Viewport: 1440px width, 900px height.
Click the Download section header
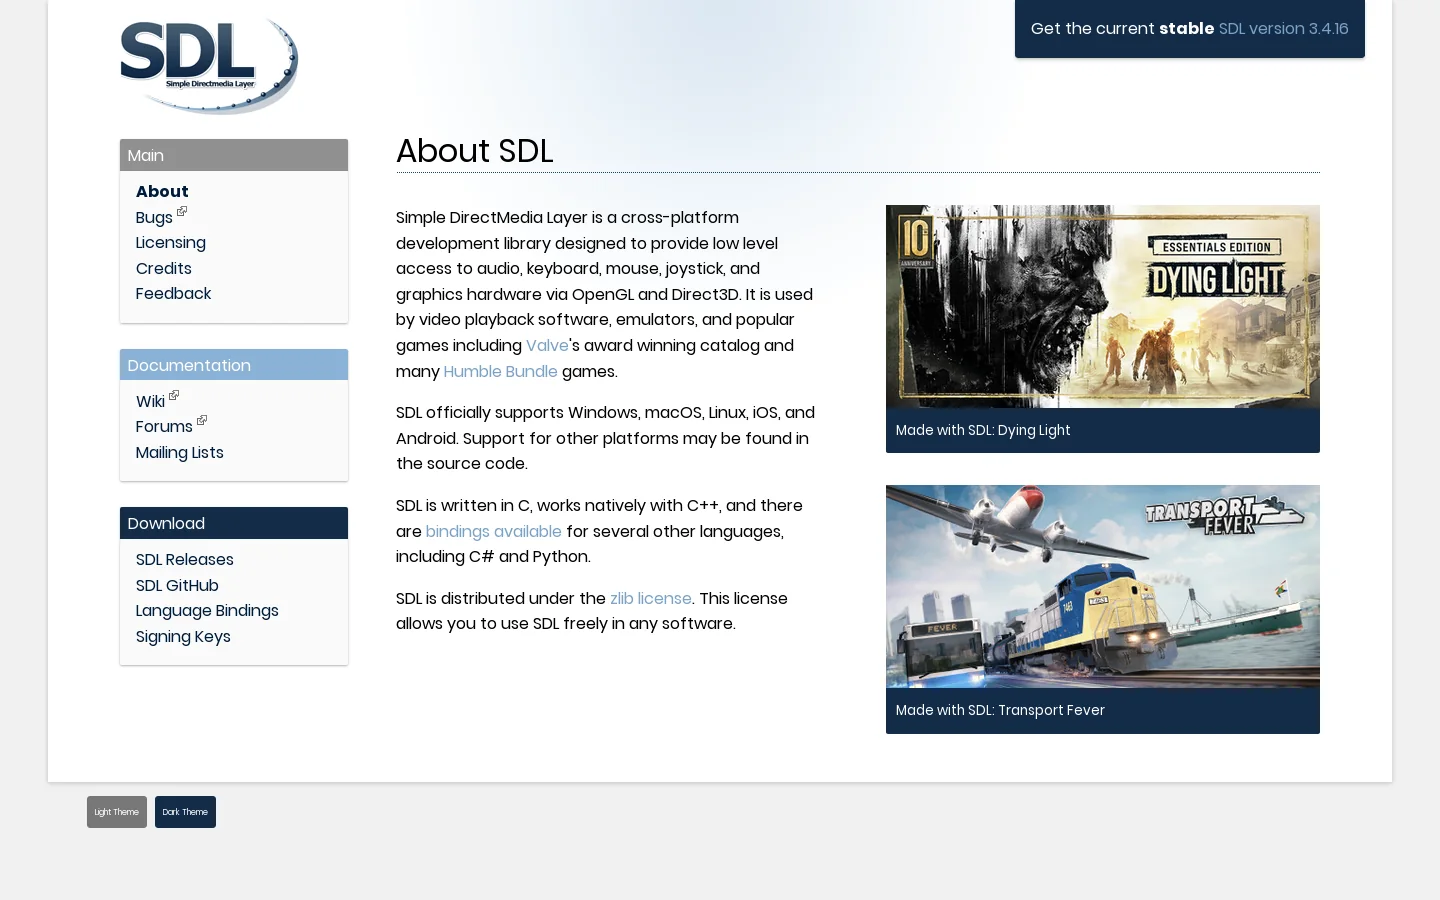pyautogui.click(x=234, y=523)
